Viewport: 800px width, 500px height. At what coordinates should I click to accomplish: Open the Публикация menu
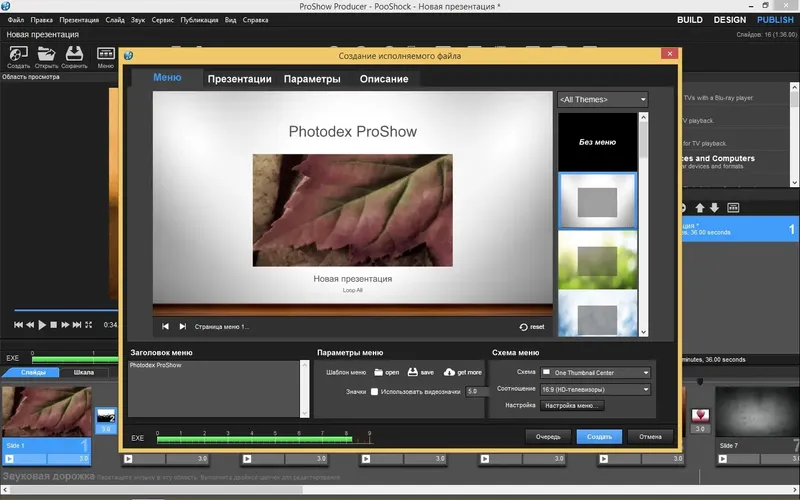(199, 20)
